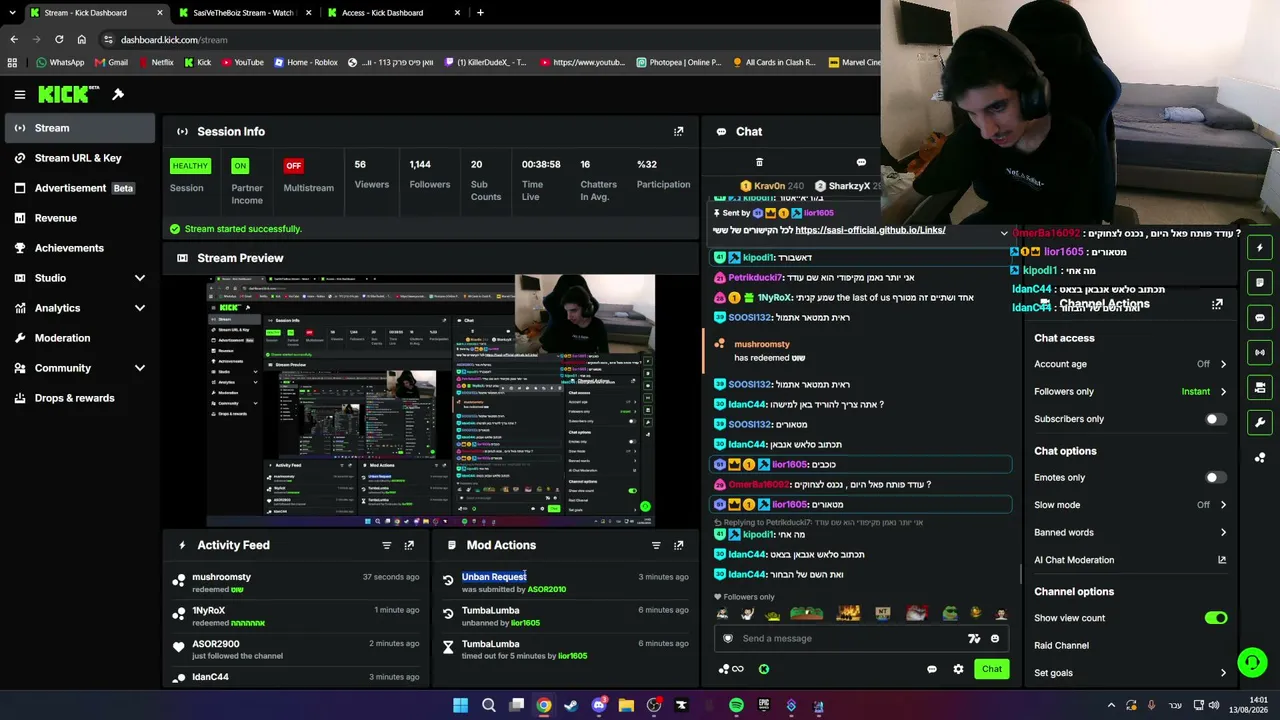Open the Moderation page
Viewport: 1280px width, 720px height.
(x=78, y=338)
